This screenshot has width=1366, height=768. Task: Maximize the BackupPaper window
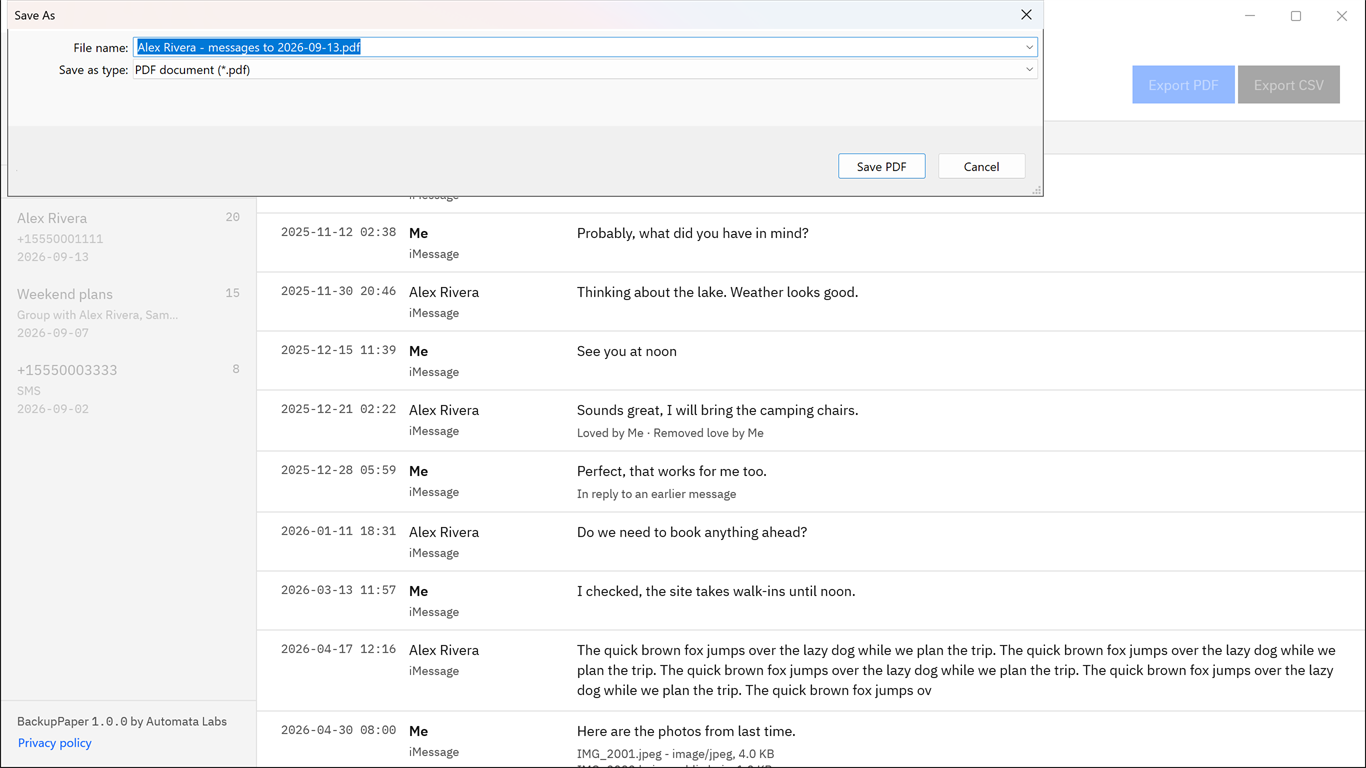1296,16
